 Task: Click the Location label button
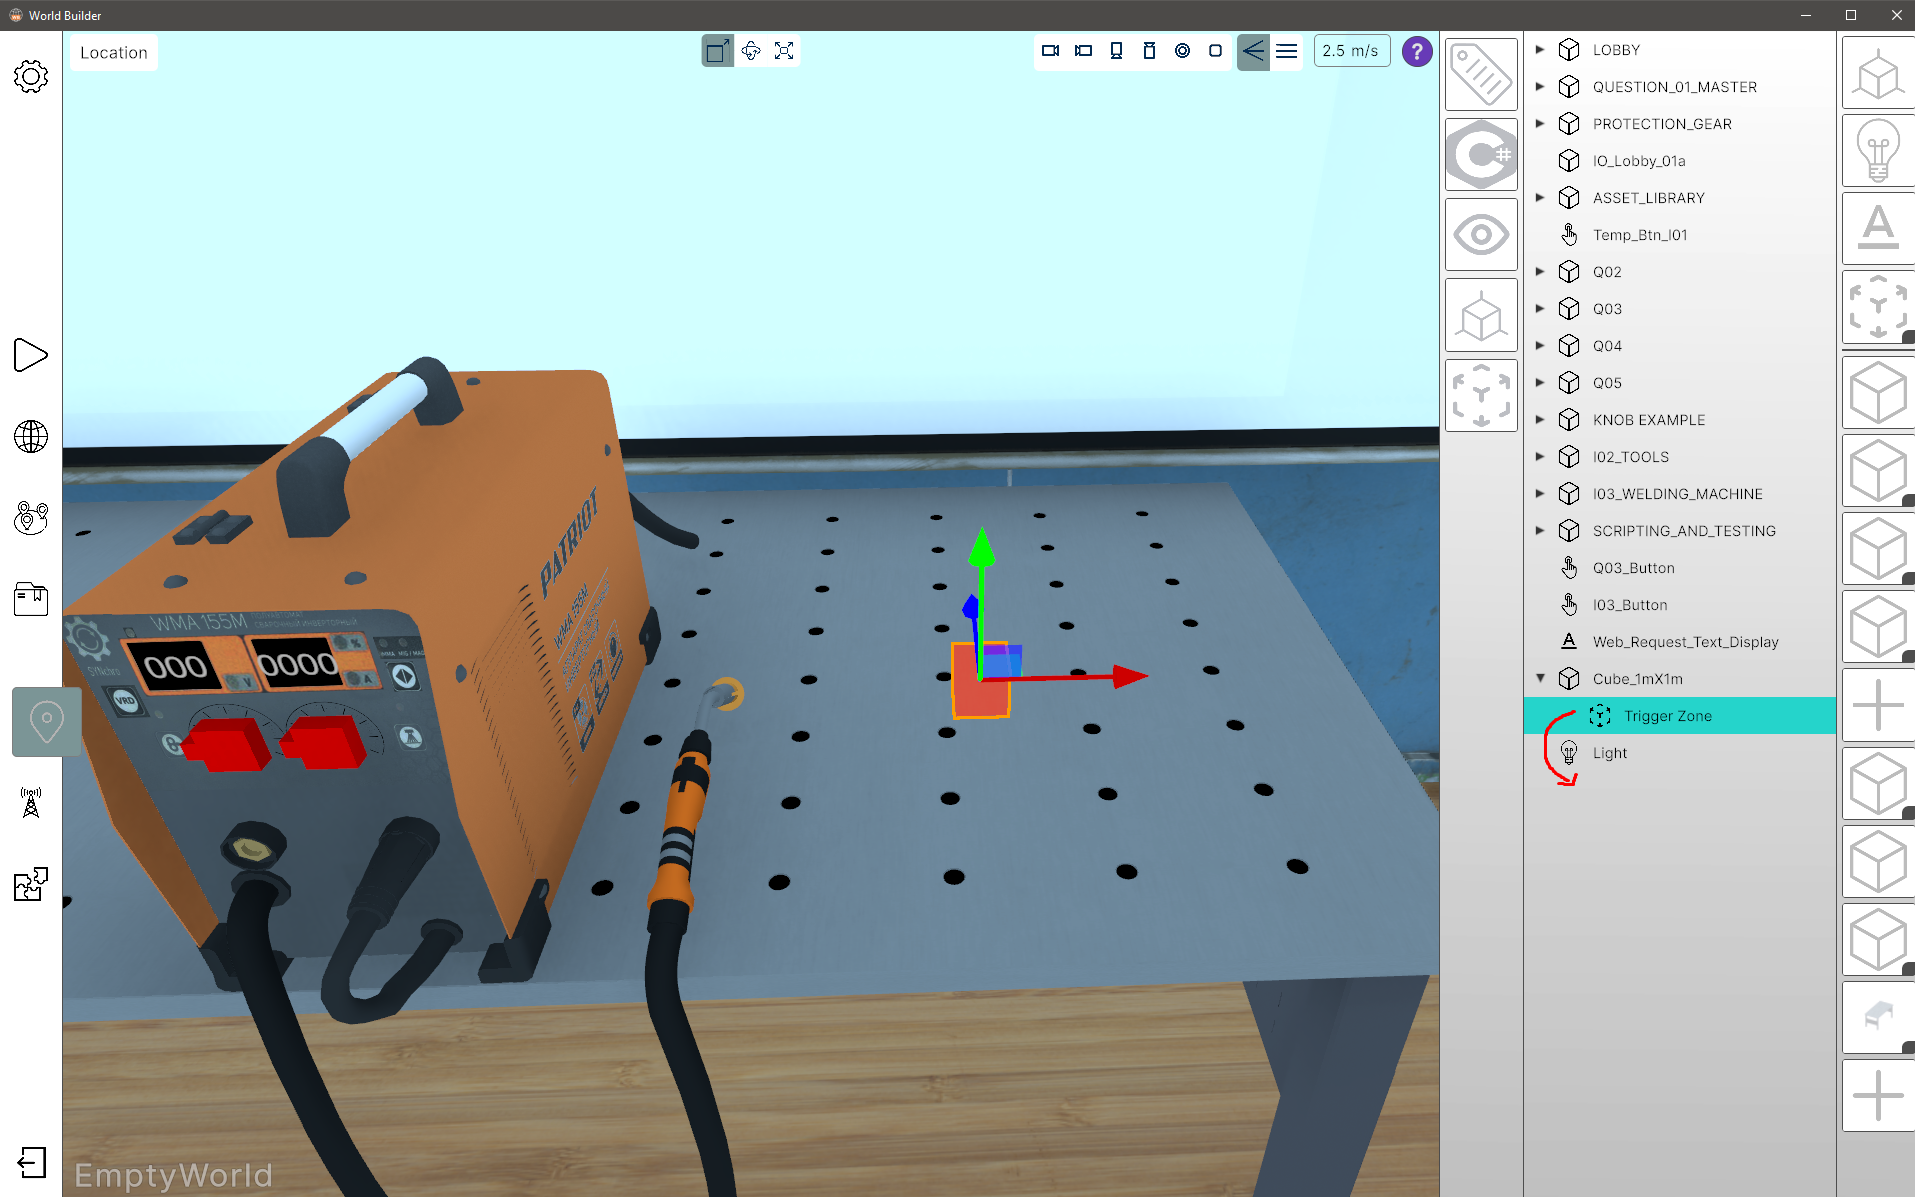click(x=114, y=53)
